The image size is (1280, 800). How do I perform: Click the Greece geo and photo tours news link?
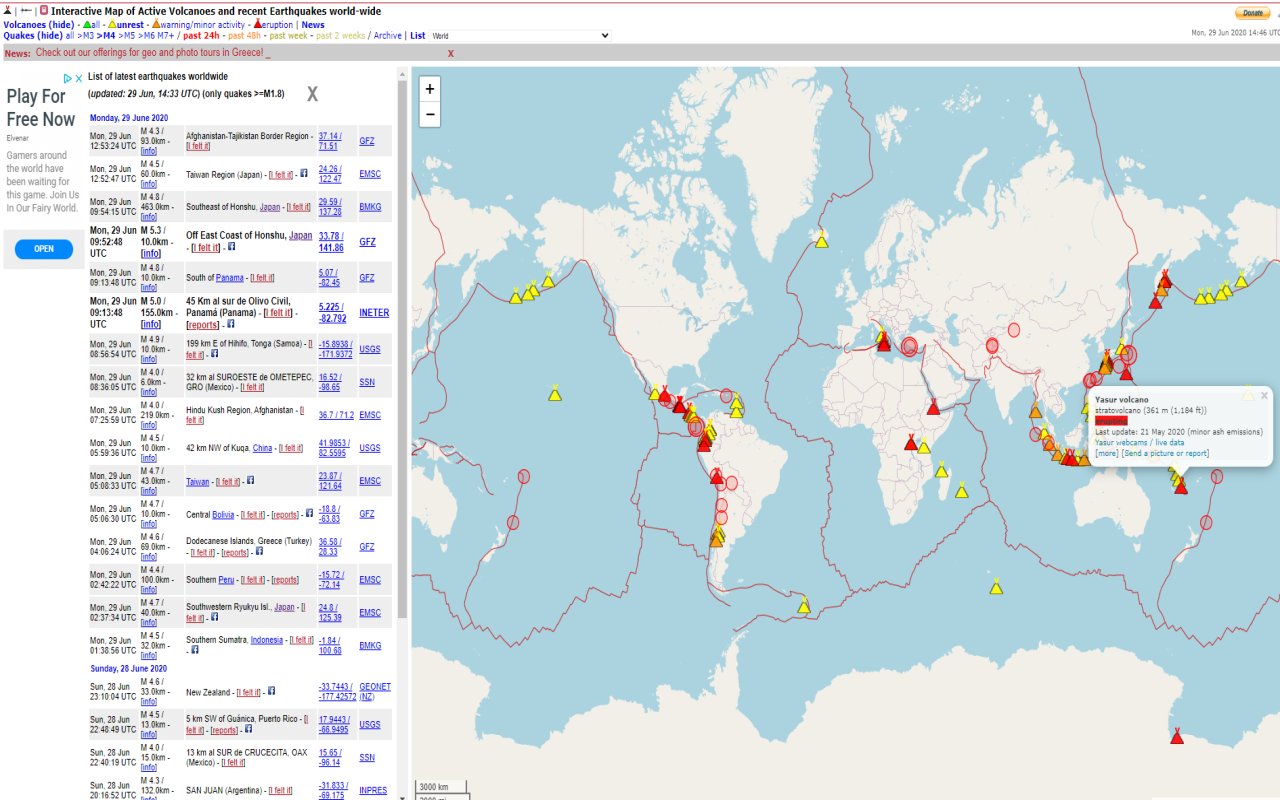click(x=150, y=53)
